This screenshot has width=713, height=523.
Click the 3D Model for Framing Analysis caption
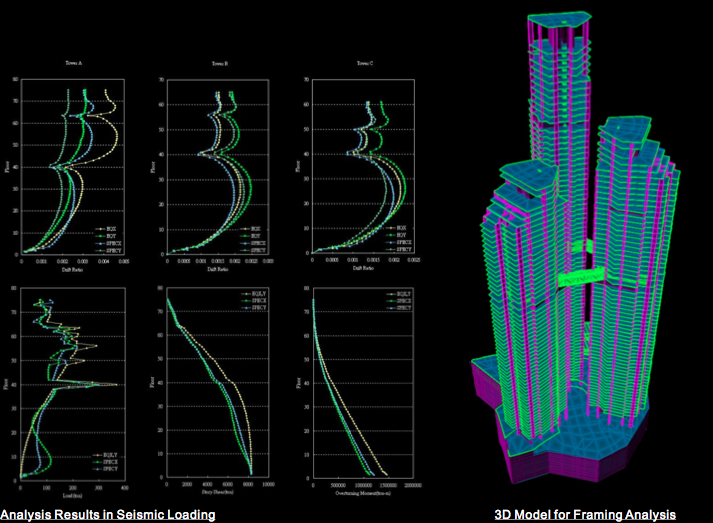click(x=585, y=514)
